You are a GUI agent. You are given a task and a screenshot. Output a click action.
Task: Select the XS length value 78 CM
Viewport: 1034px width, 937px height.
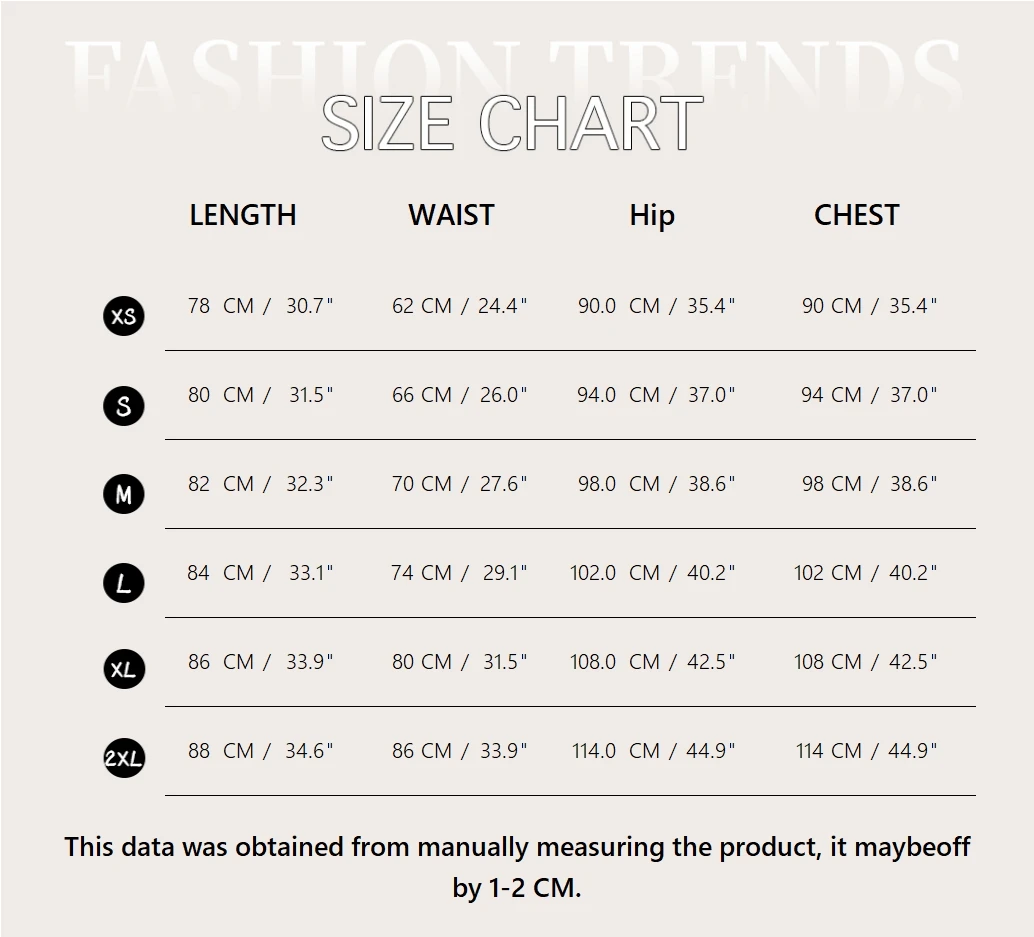point(221,306)
